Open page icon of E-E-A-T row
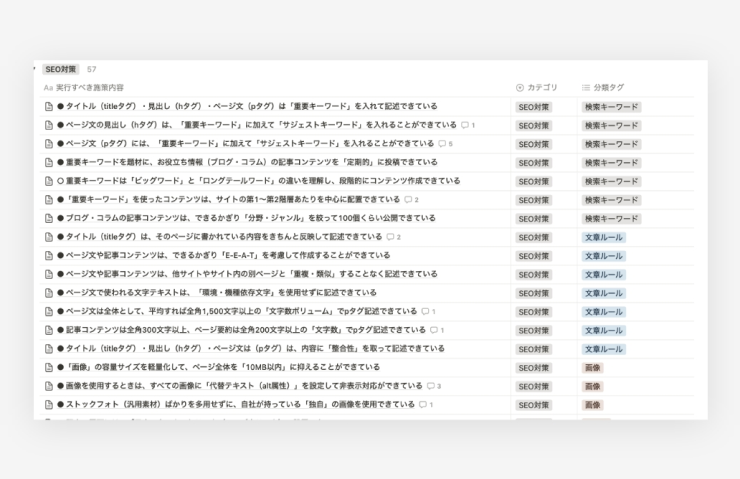This screenshot has width=740, height=479. coord(49,256)
